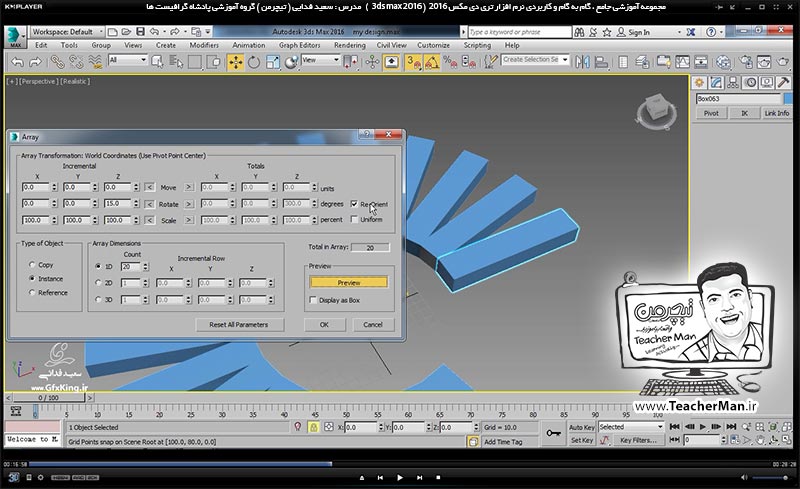
Task: Toggle the Angle Snap icon
Action: pyautogui.click(x=432, y=62)
